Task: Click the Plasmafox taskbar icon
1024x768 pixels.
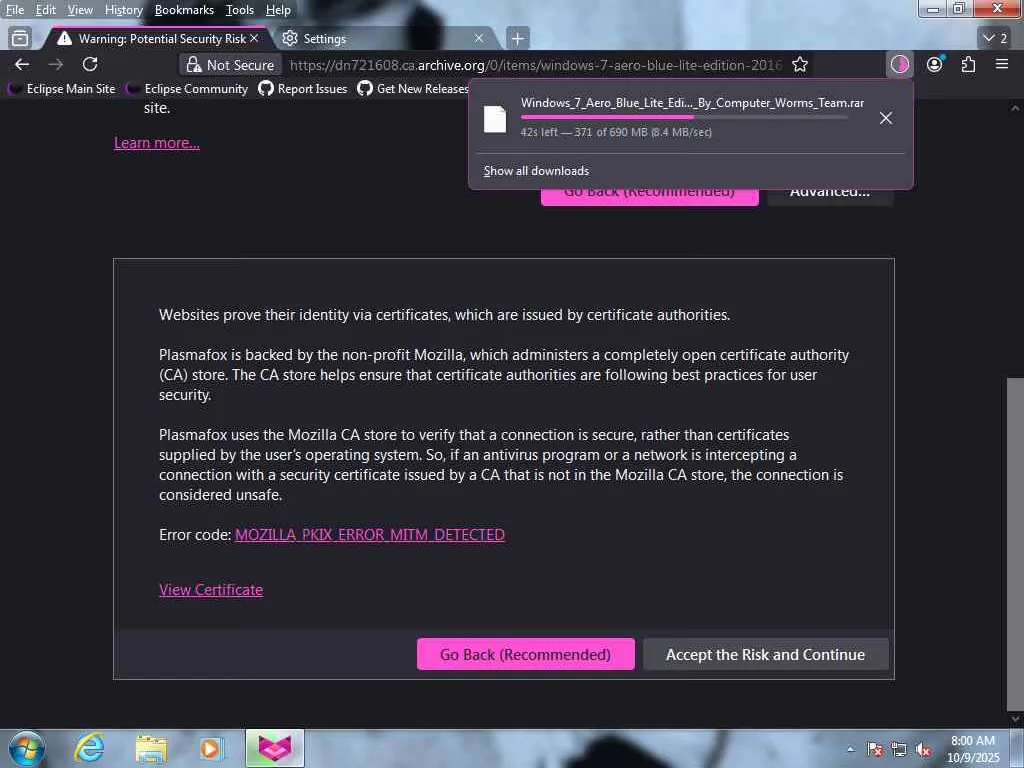Action: [x=274, y=748]
